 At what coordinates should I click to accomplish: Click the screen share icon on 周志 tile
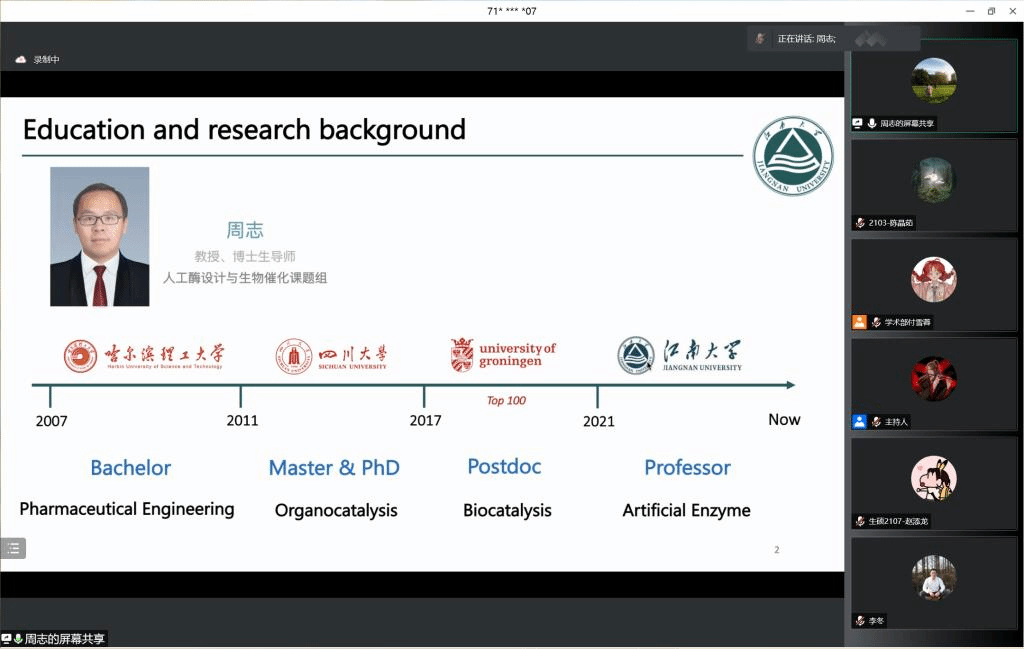tap(858, 123)
